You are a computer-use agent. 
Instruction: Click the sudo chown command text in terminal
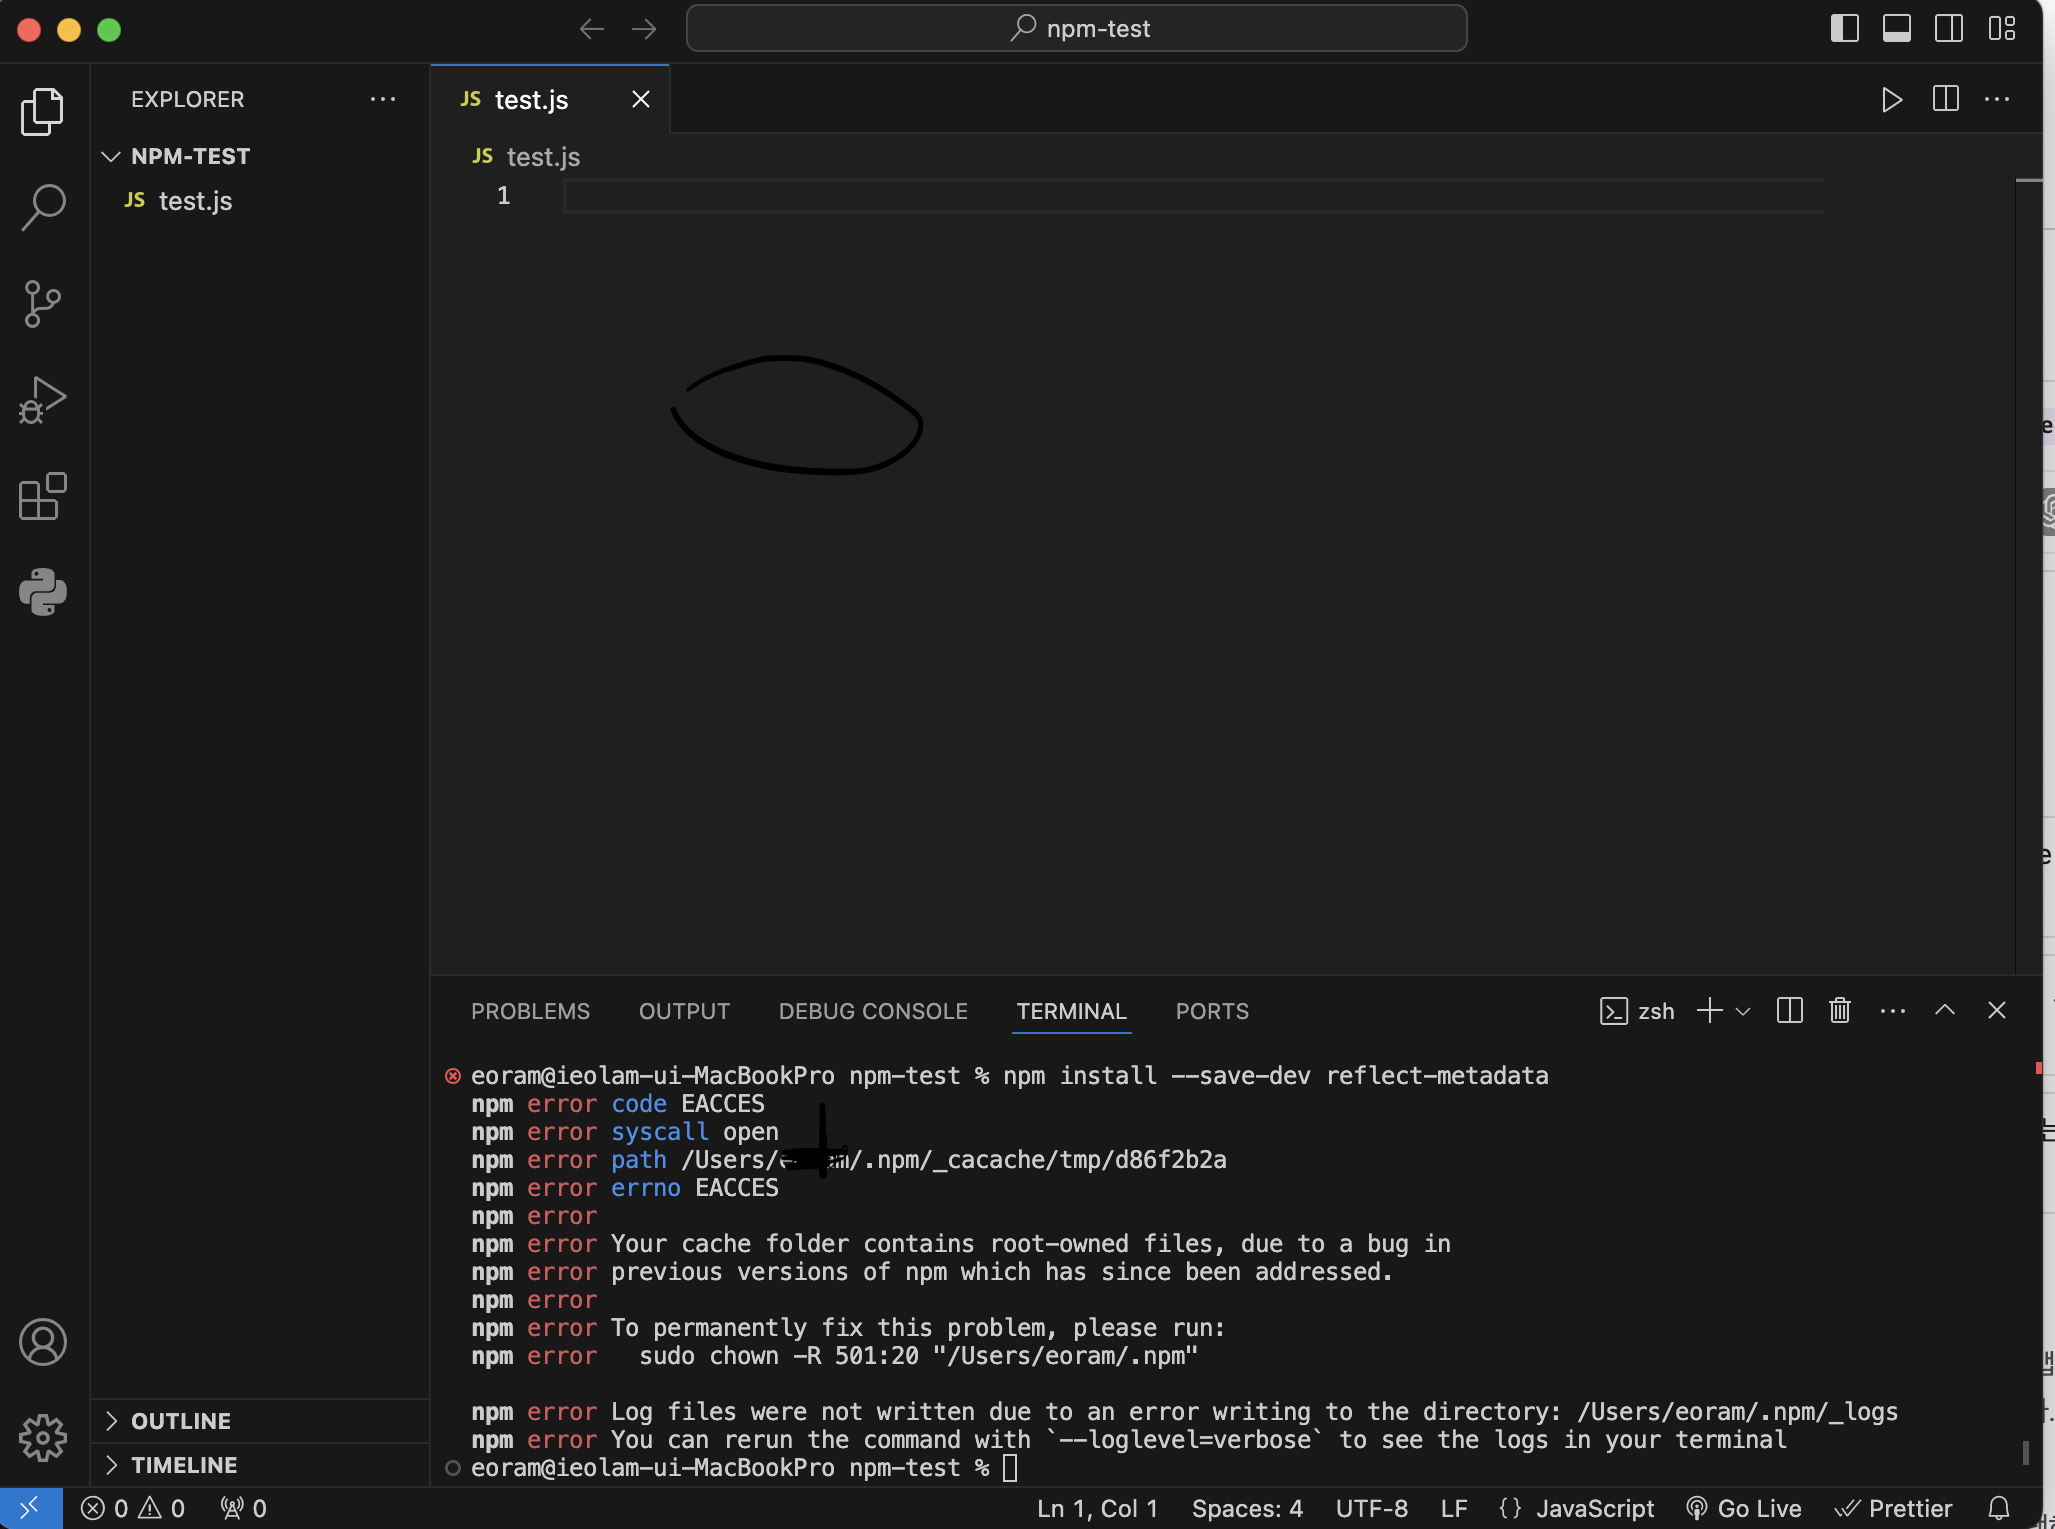[x=918, y=1356]
